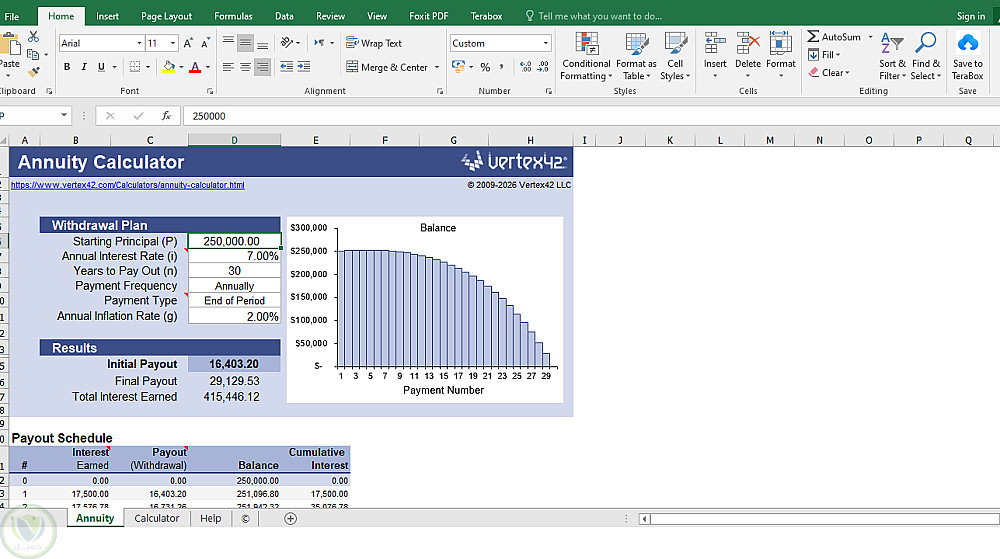Toggle Underline formatting

(101, 67)
